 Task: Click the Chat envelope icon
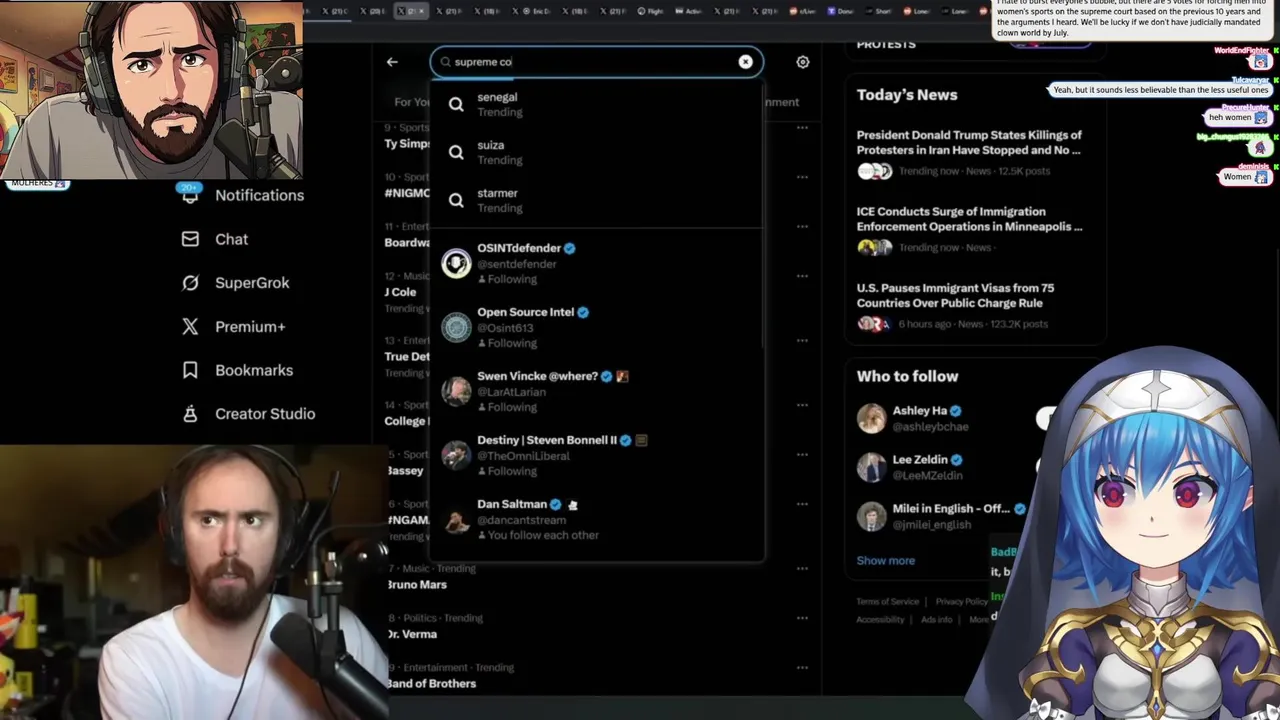190,239
